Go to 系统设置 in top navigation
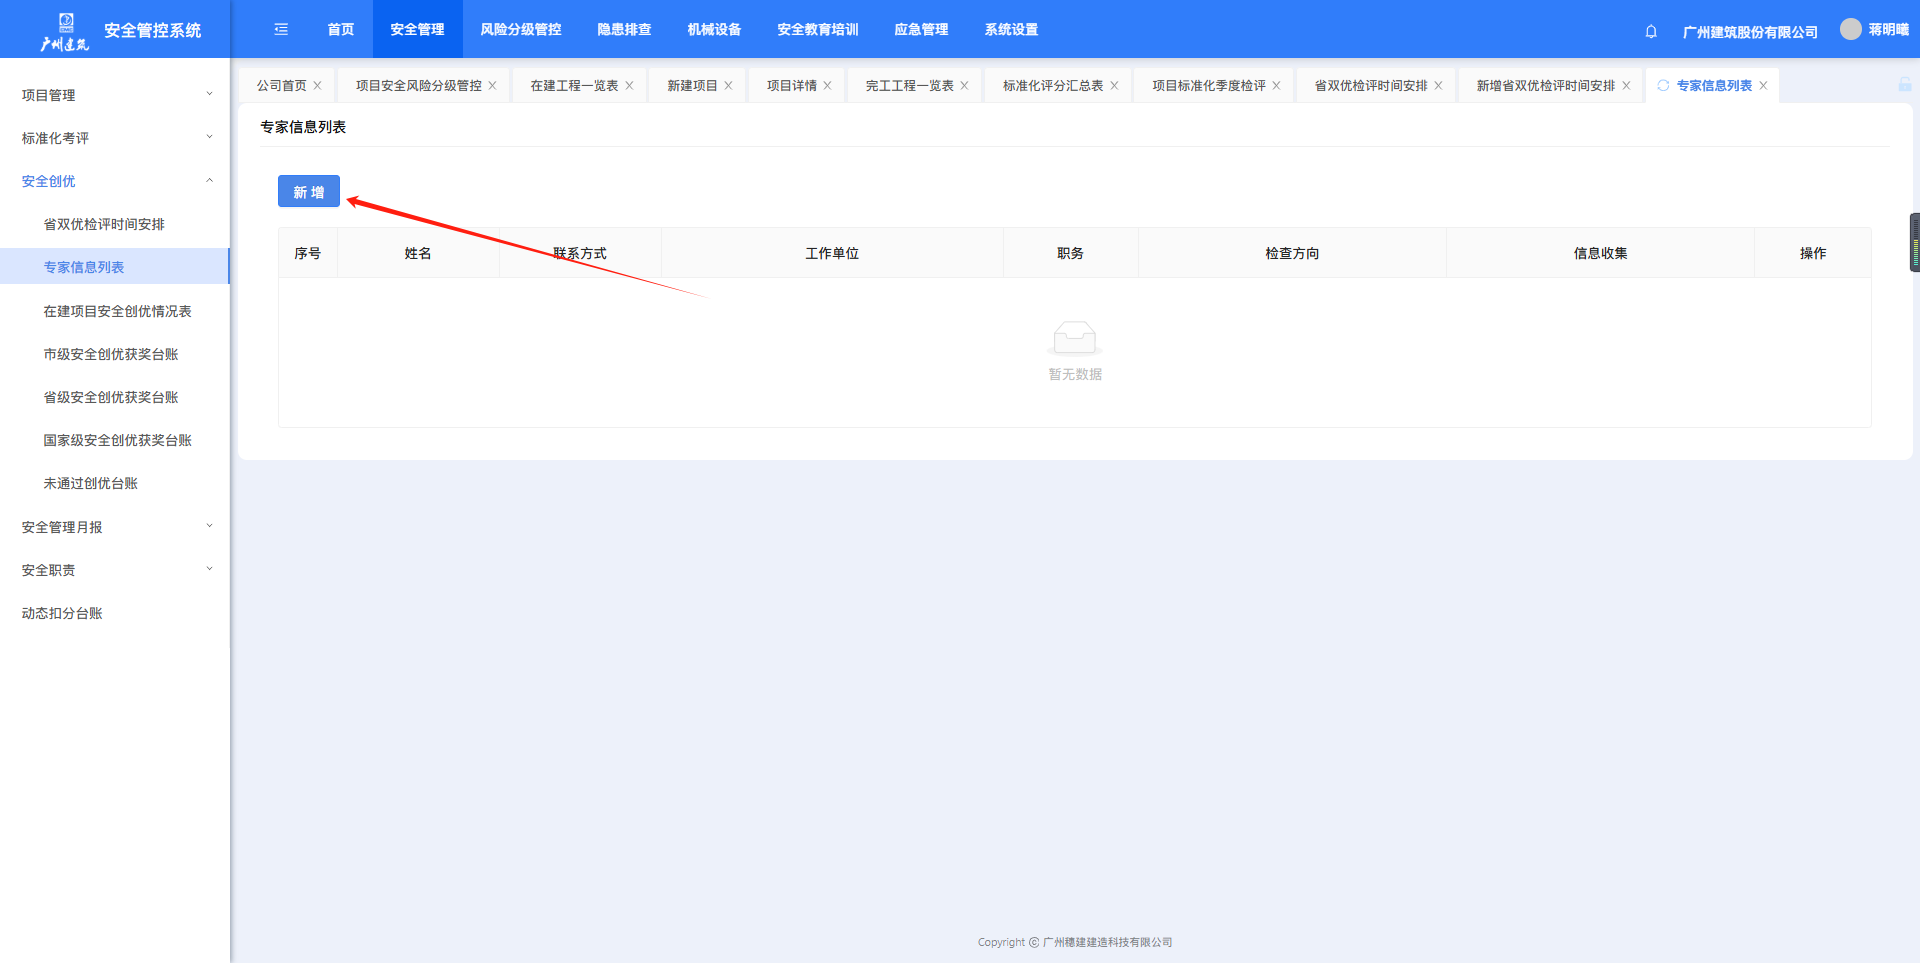 (1011, 30)
